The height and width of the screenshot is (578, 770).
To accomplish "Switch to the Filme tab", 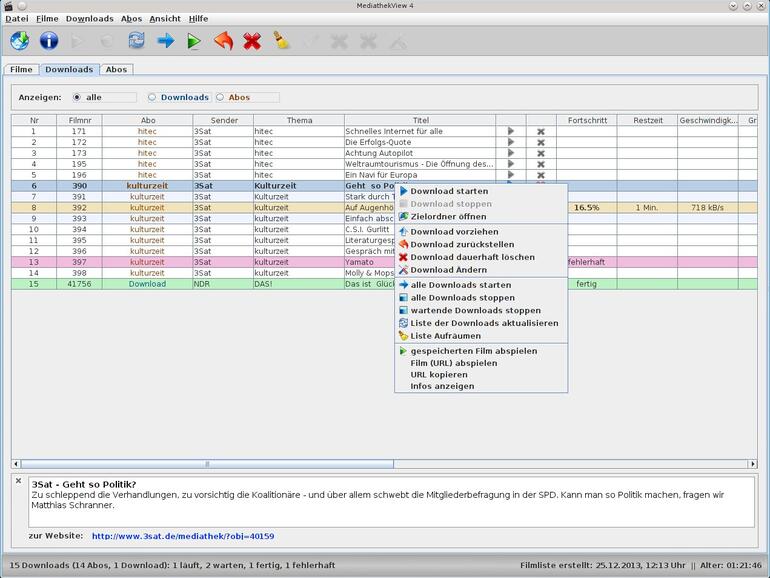I will click(x=20, y=70).
